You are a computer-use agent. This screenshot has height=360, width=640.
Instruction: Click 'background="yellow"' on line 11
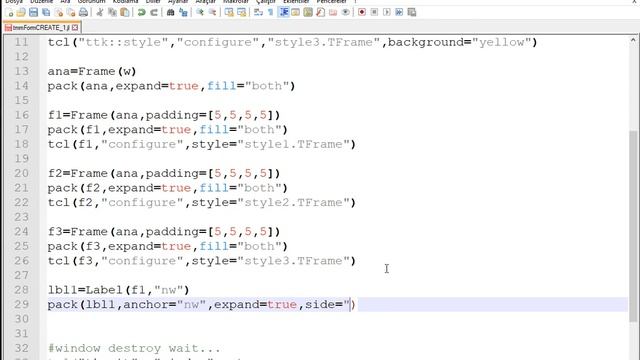pyautogui.click(x=459, y=42)
